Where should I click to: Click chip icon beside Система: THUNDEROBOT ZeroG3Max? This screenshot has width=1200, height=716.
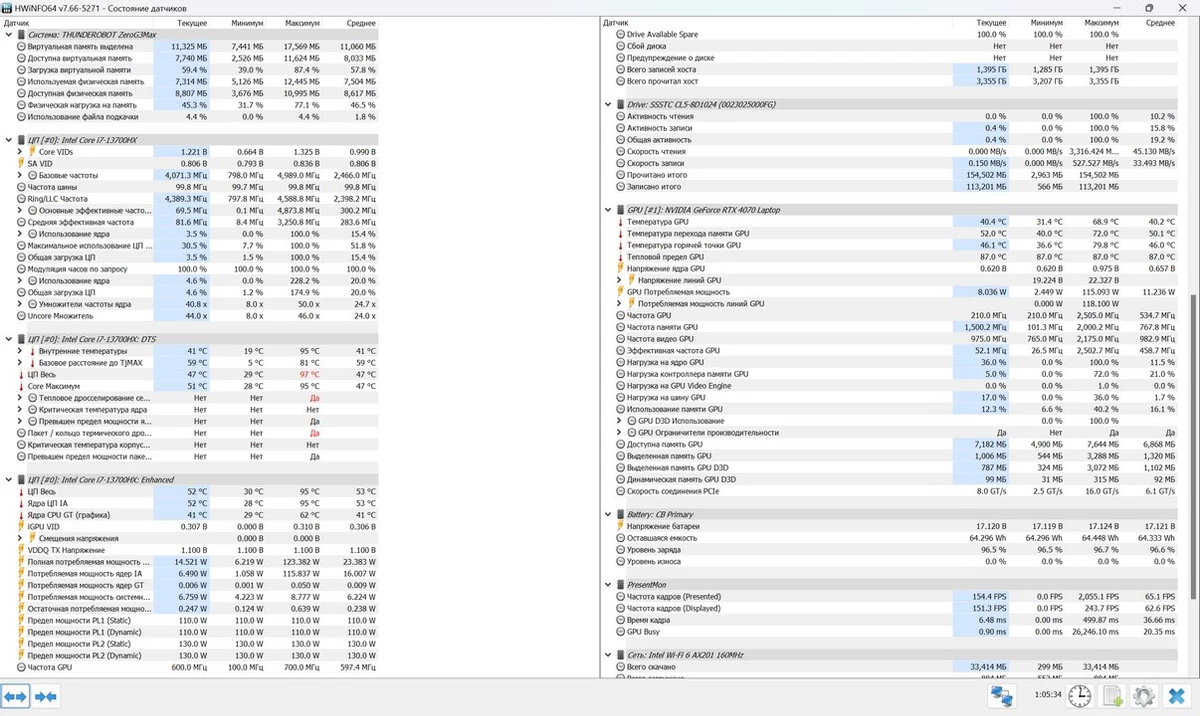(21, 34)
